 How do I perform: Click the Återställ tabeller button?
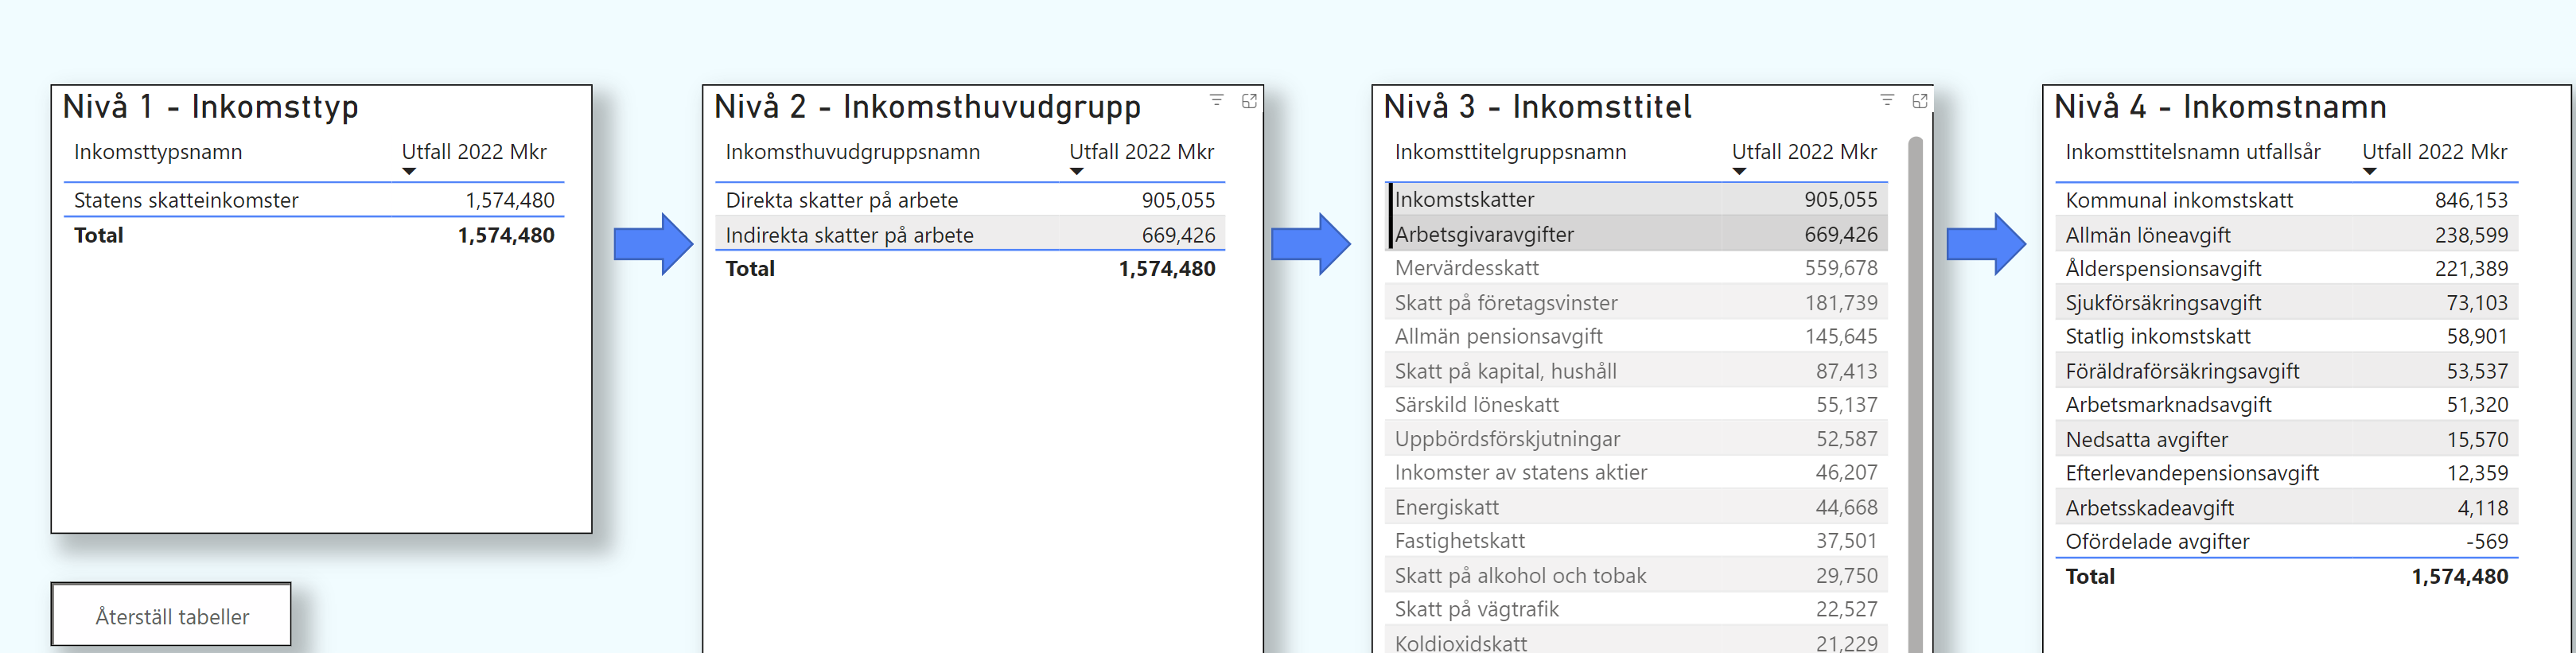click(x=172, y=616)
